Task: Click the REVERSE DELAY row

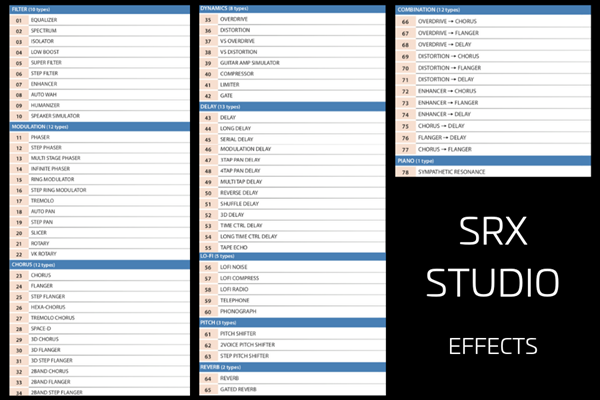Action: pos(292,193)
